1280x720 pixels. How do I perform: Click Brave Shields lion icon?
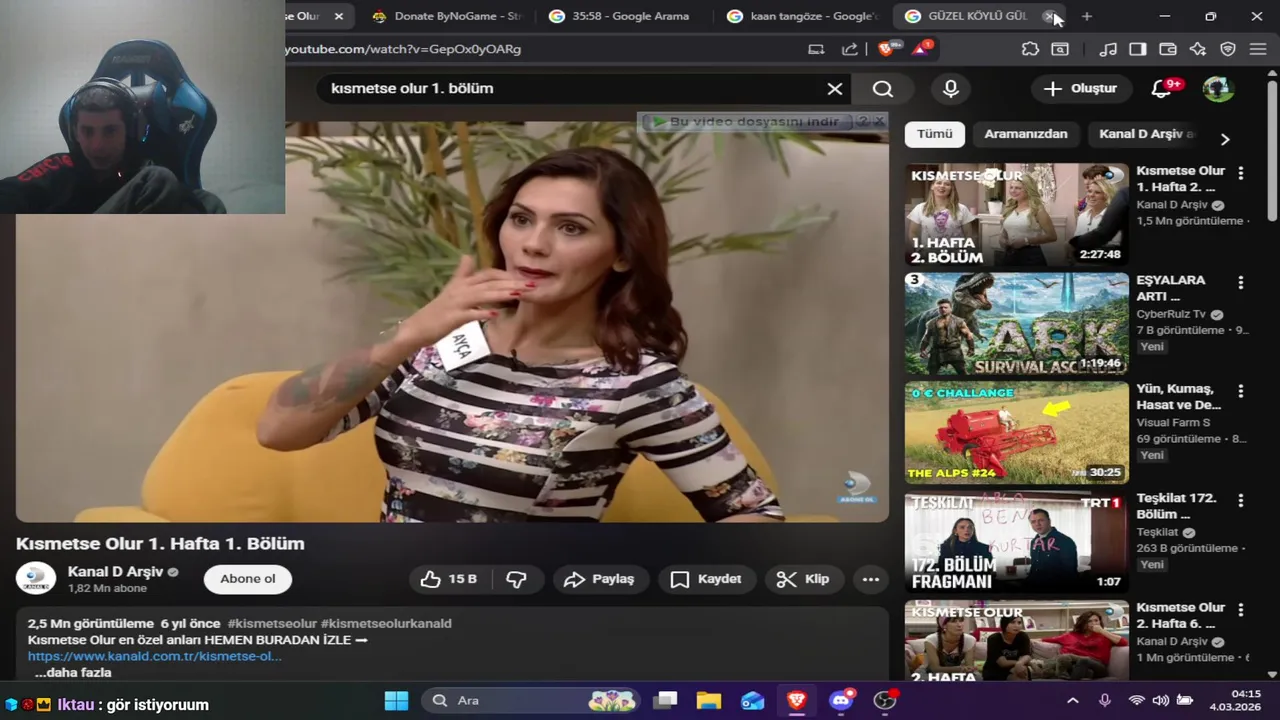886,48
